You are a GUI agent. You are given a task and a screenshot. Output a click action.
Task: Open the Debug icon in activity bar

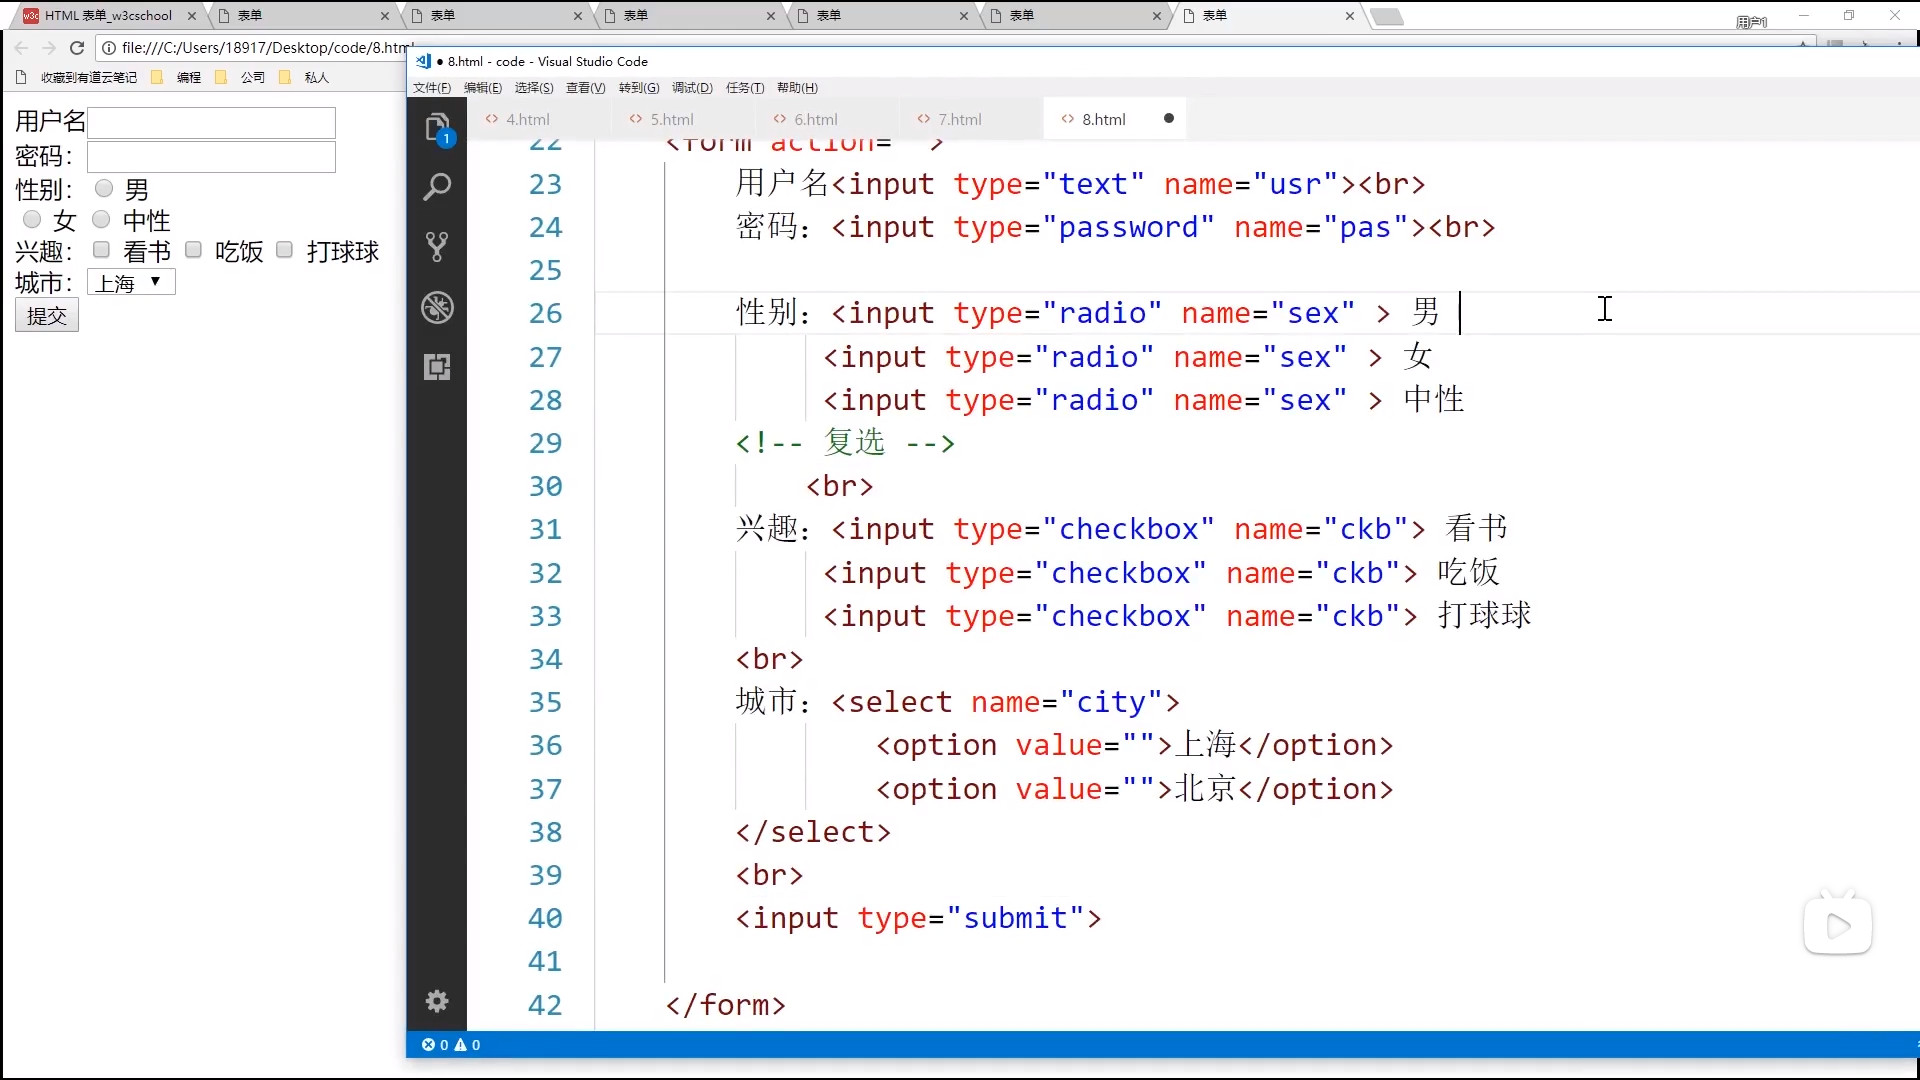click(437, 307)
